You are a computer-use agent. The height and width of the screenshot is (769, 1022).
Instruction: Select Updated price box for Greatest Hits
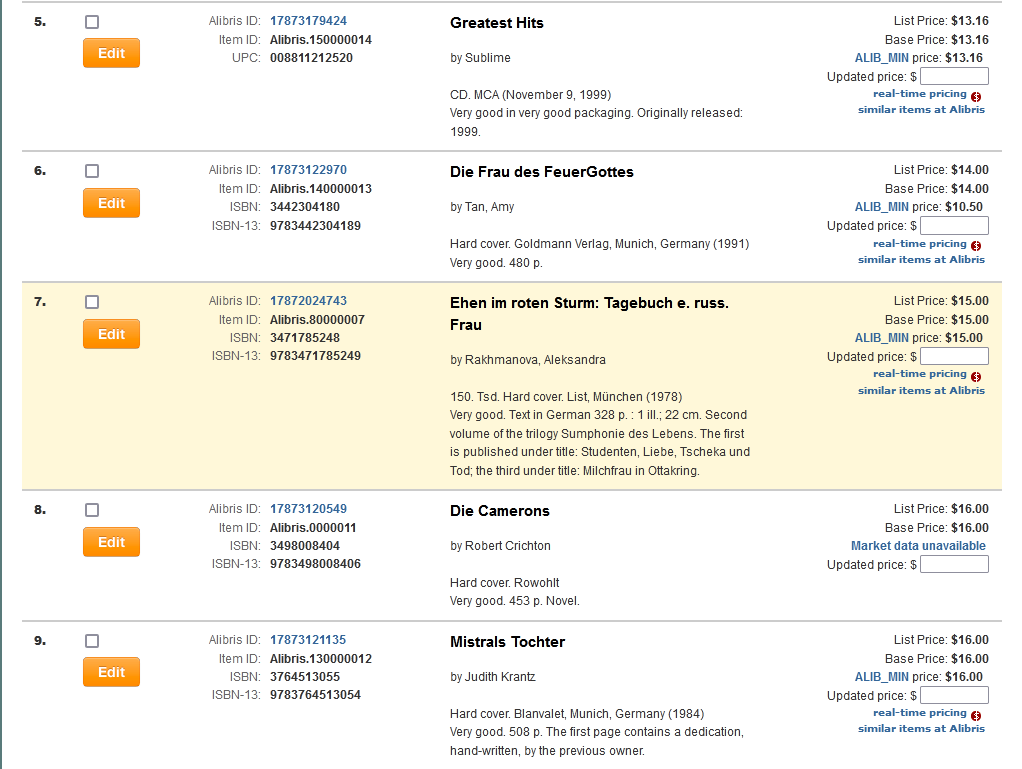(954, 77)
